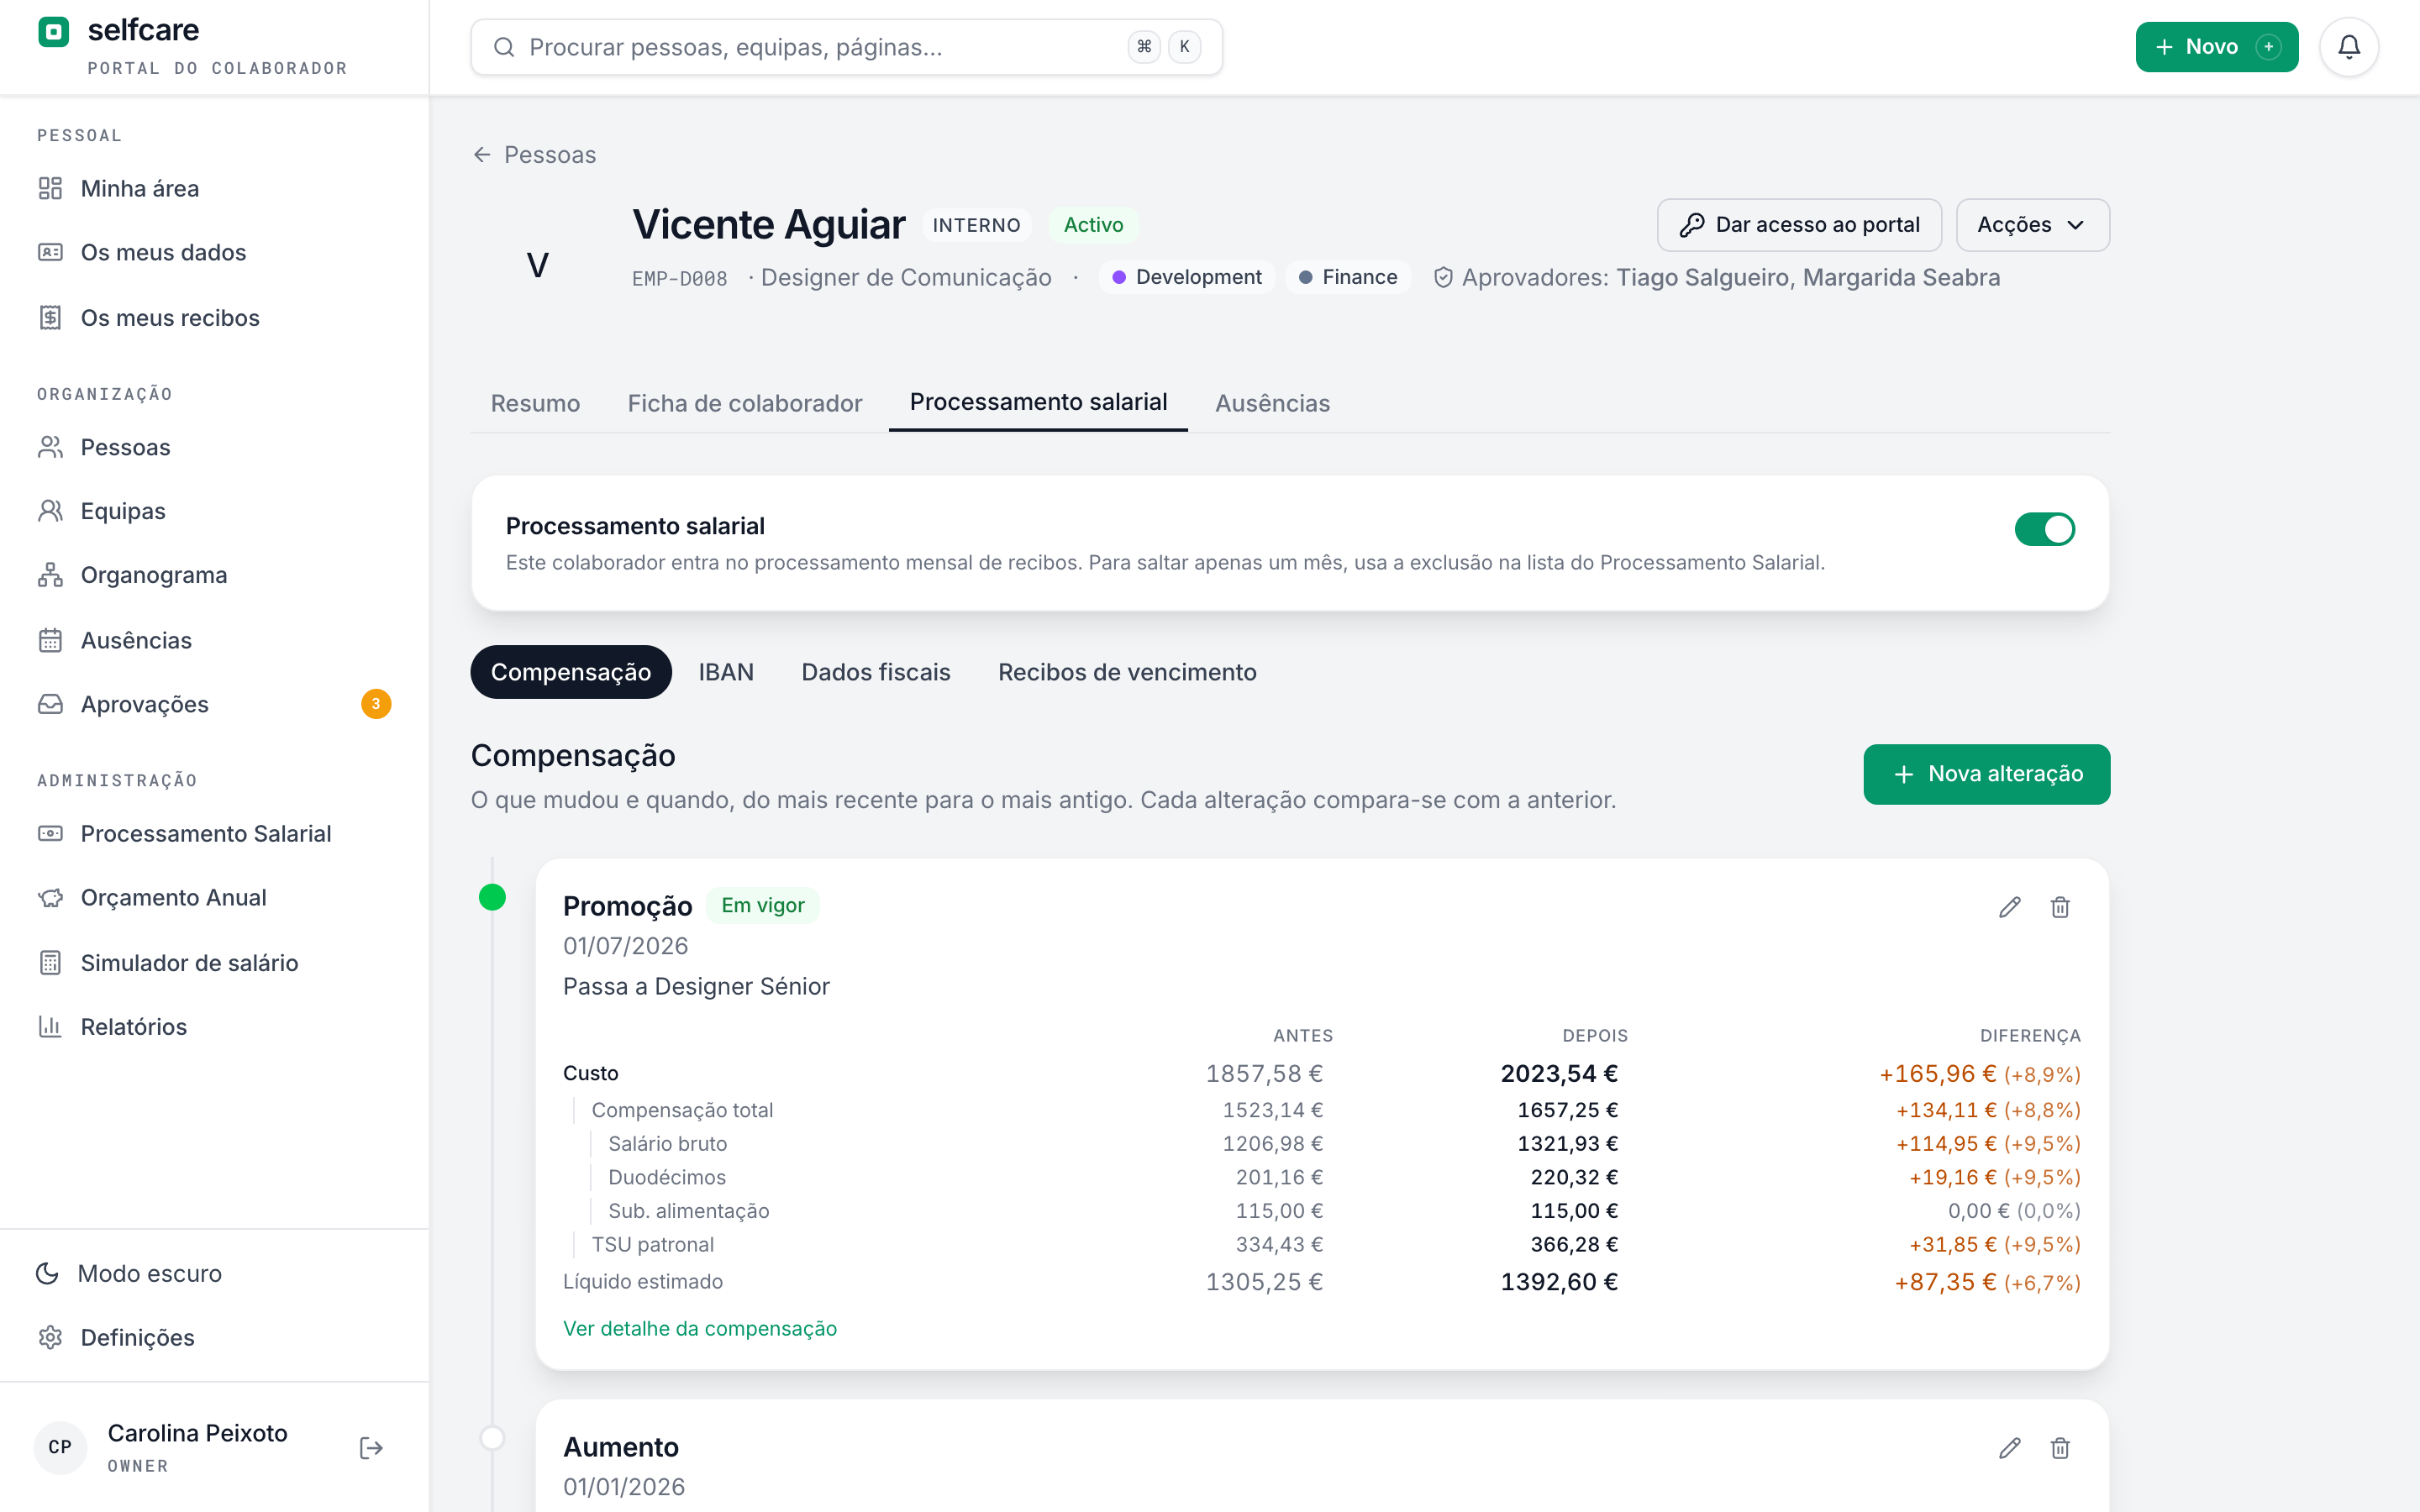Screen dimensions: 2420x1512
Task: Click the Finance team badge
Action: coord(1347,277)
